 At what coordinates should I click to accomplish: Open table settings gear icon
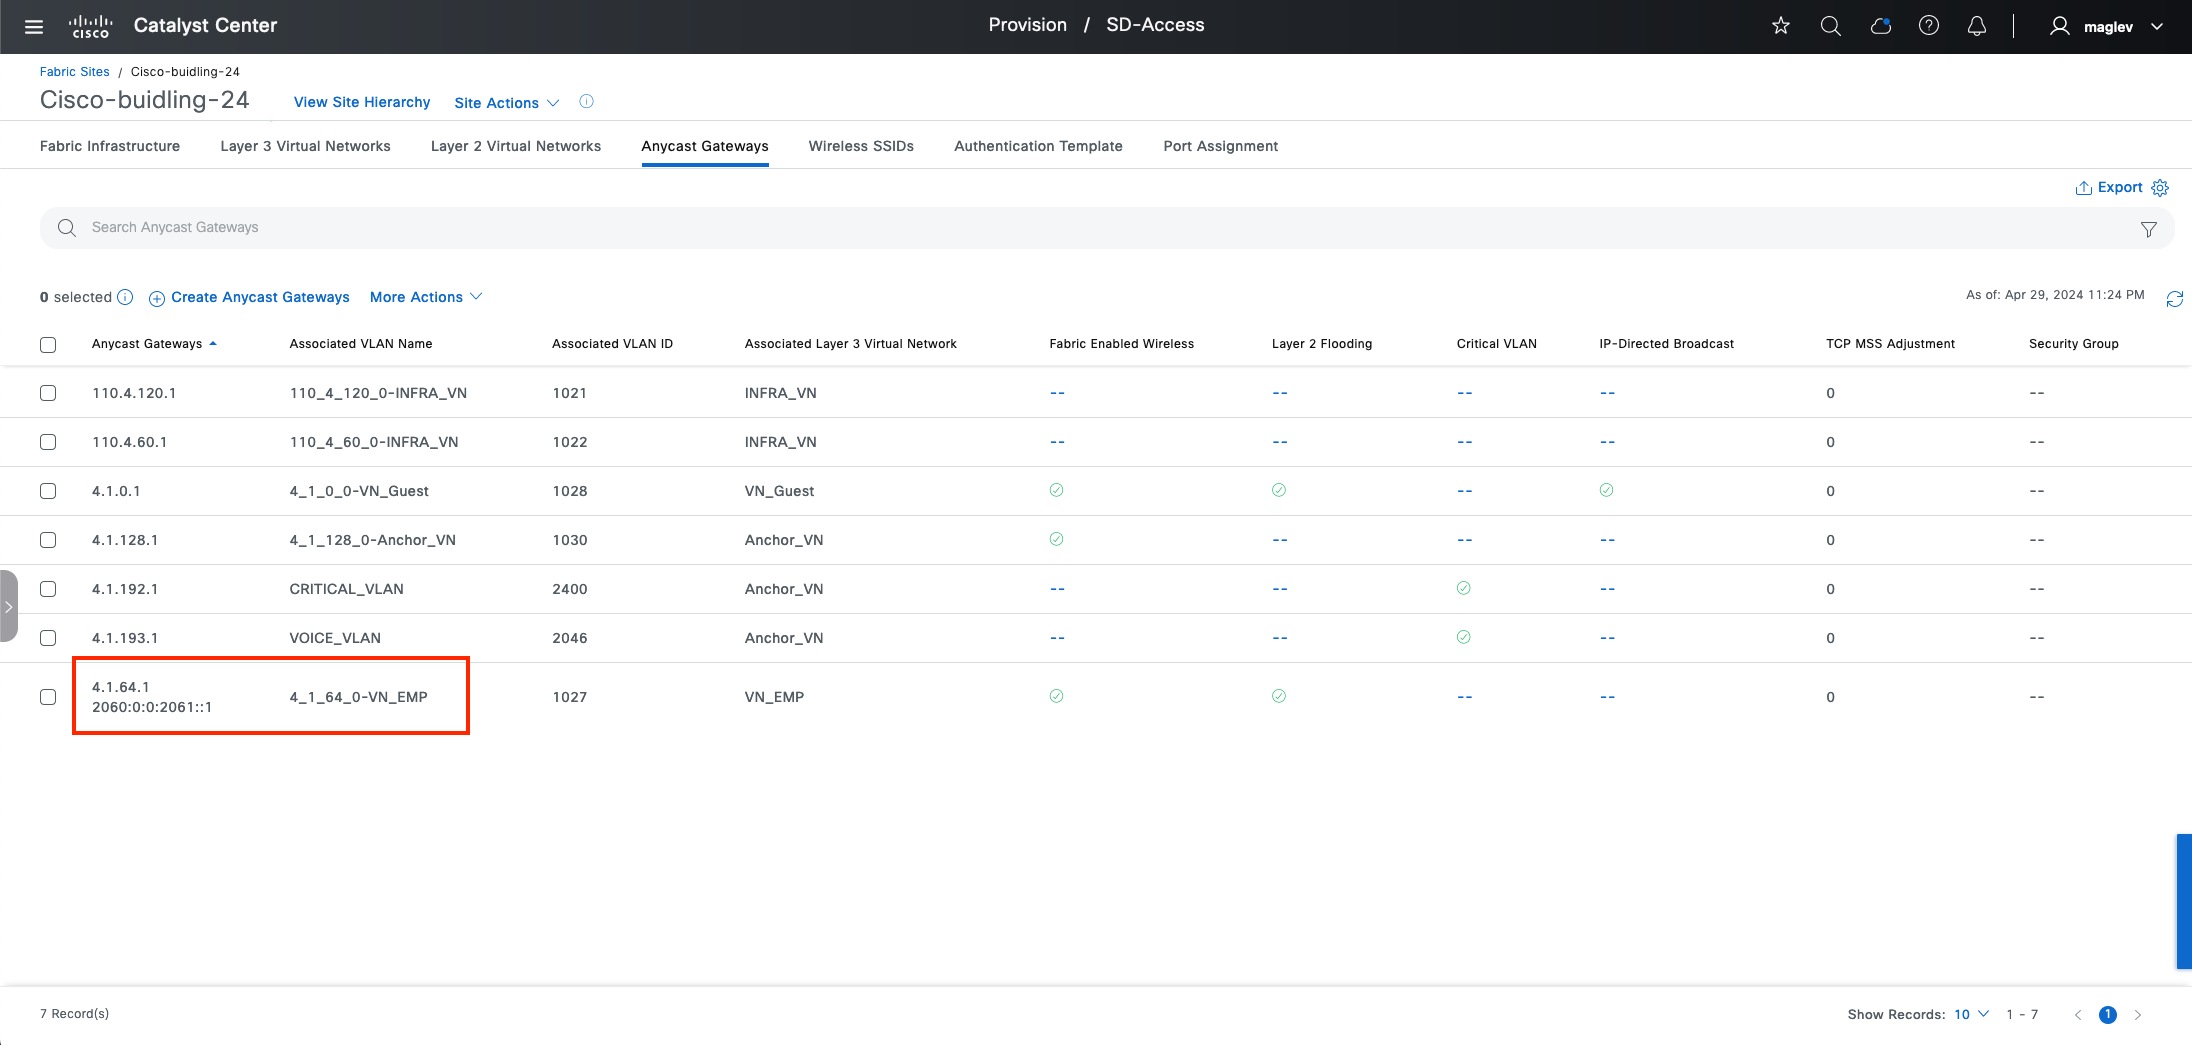[x=2160, y=188]
